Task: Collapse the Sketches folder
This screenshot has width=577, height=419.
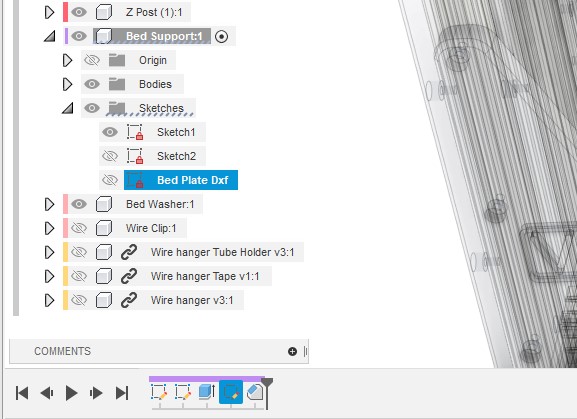Action: pyautogui.click(x=67, y=108)
